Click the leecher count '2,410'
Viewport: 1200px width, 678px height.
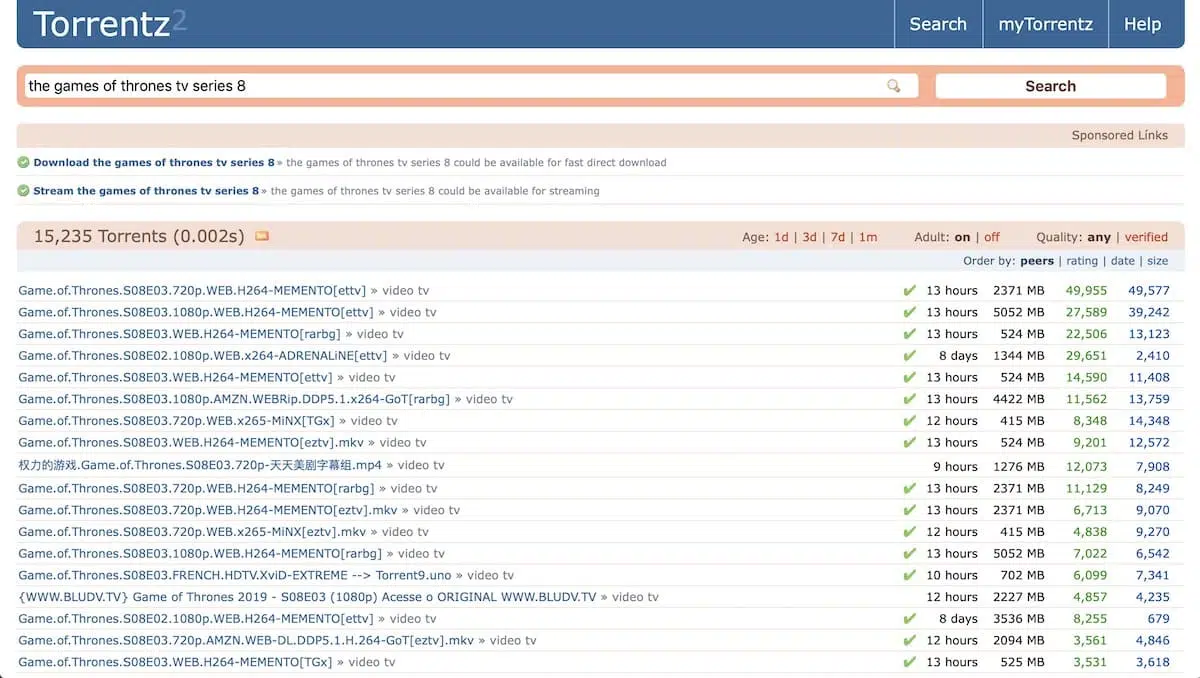tap(1153, 356)
